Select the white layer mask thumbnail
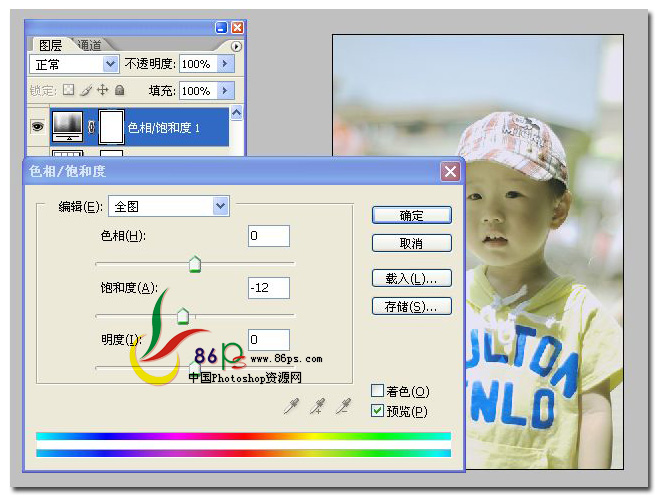This screenshot has height=500, width=660. click(x=112, y=127)
